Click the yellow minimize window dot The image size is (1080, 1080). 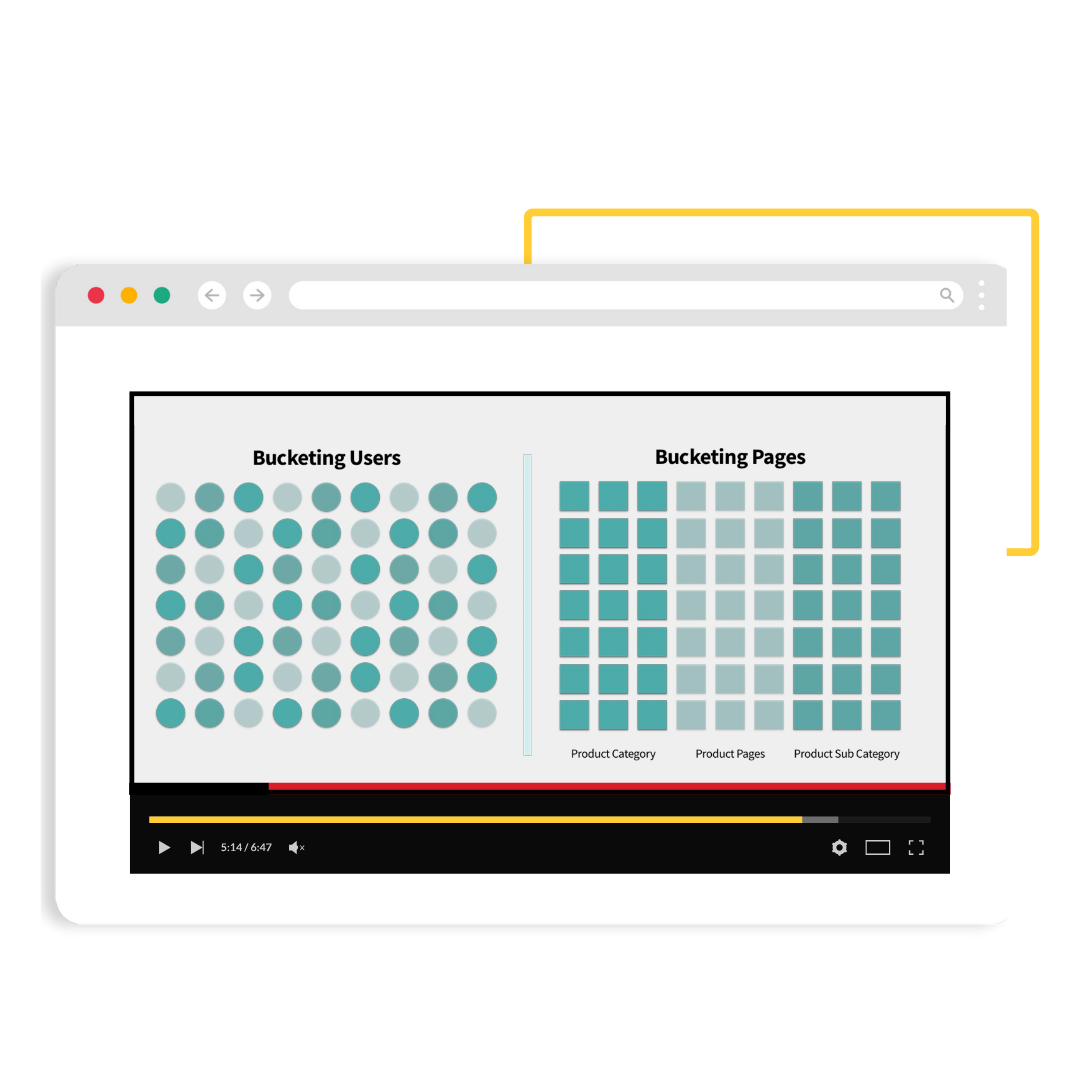[129, 295]
